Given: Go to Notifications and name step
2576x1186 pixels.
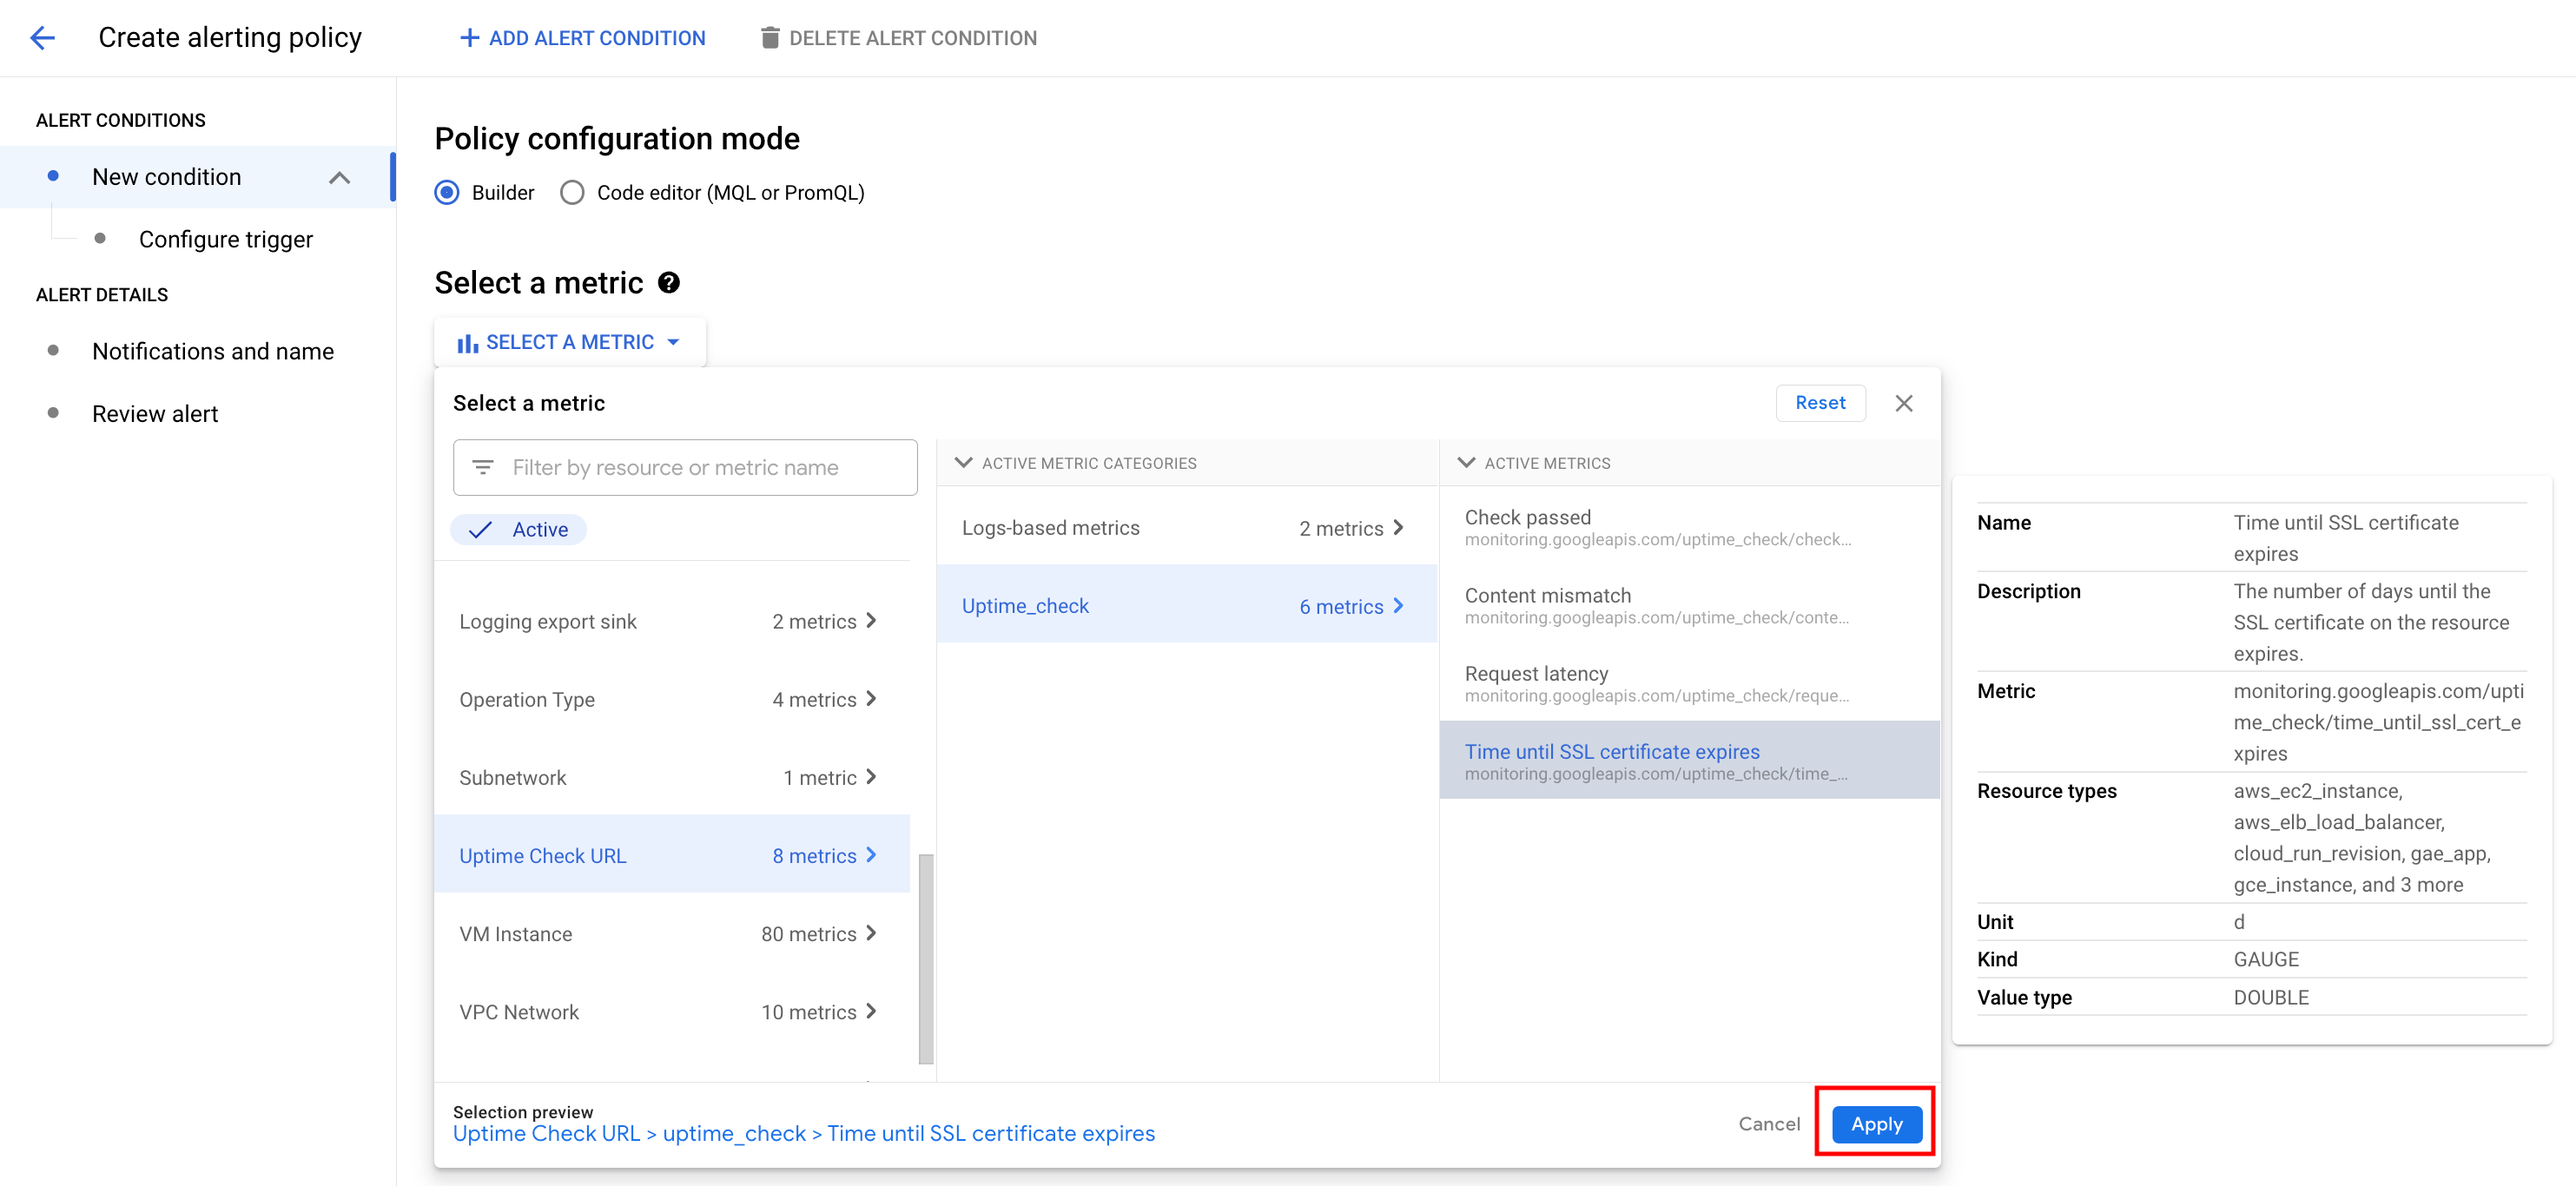Looking at the screenshot, I should 212,351.
